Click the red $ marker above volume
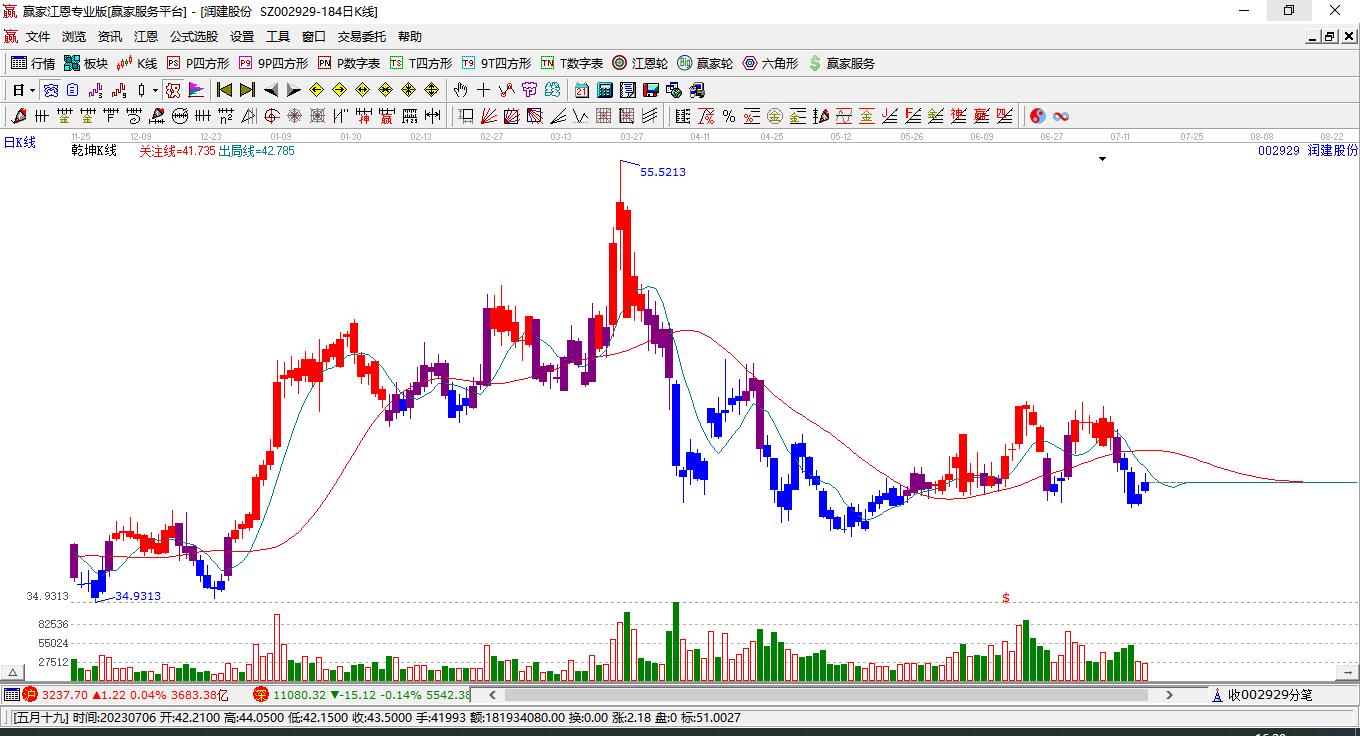Screen dimensions: 1360x736 tap(1006, 597)
